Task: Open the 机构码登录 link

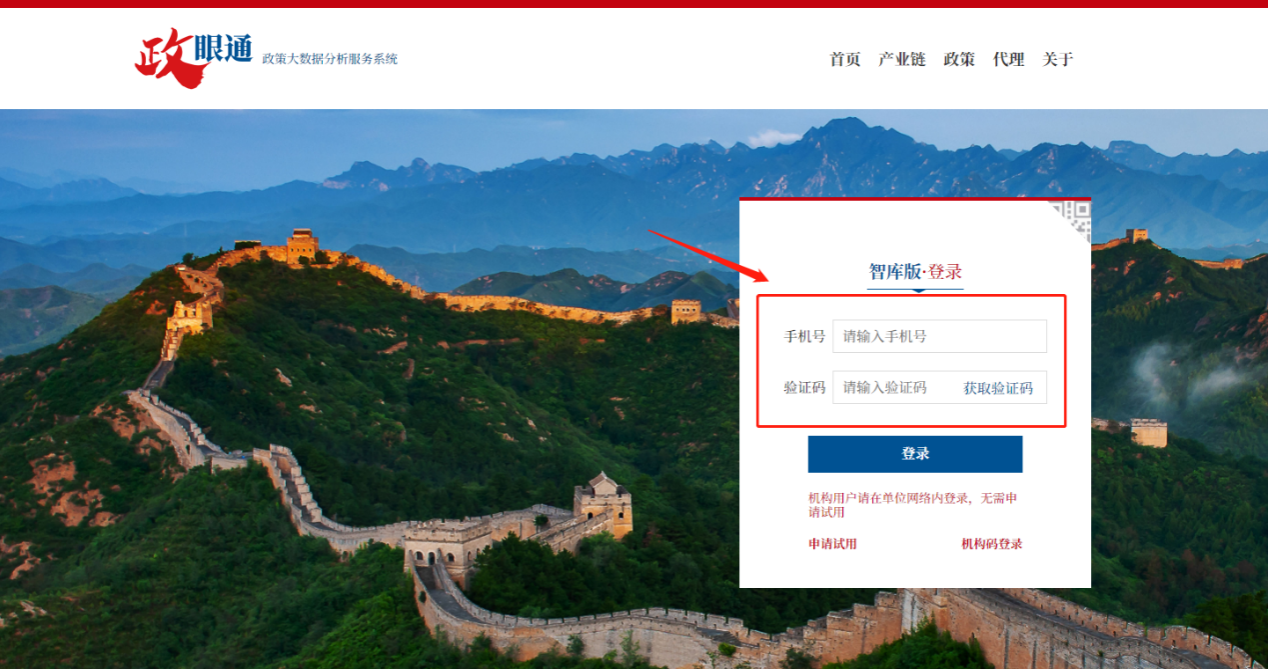Action: click(992, 544)
